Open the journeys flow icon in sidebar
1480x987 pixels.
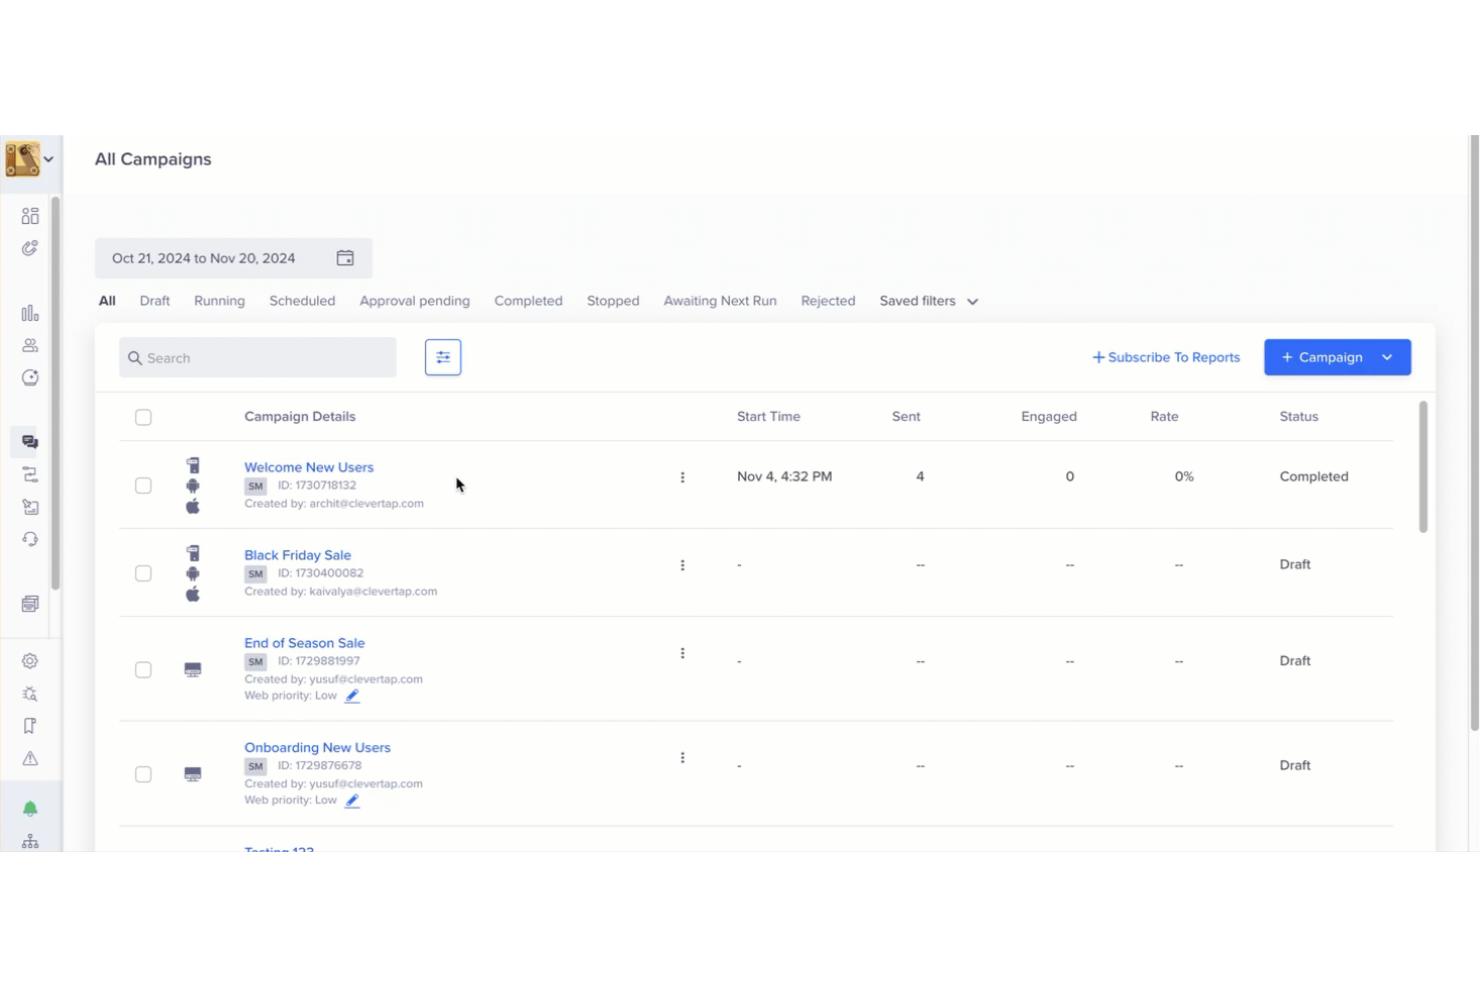point(30,474)
